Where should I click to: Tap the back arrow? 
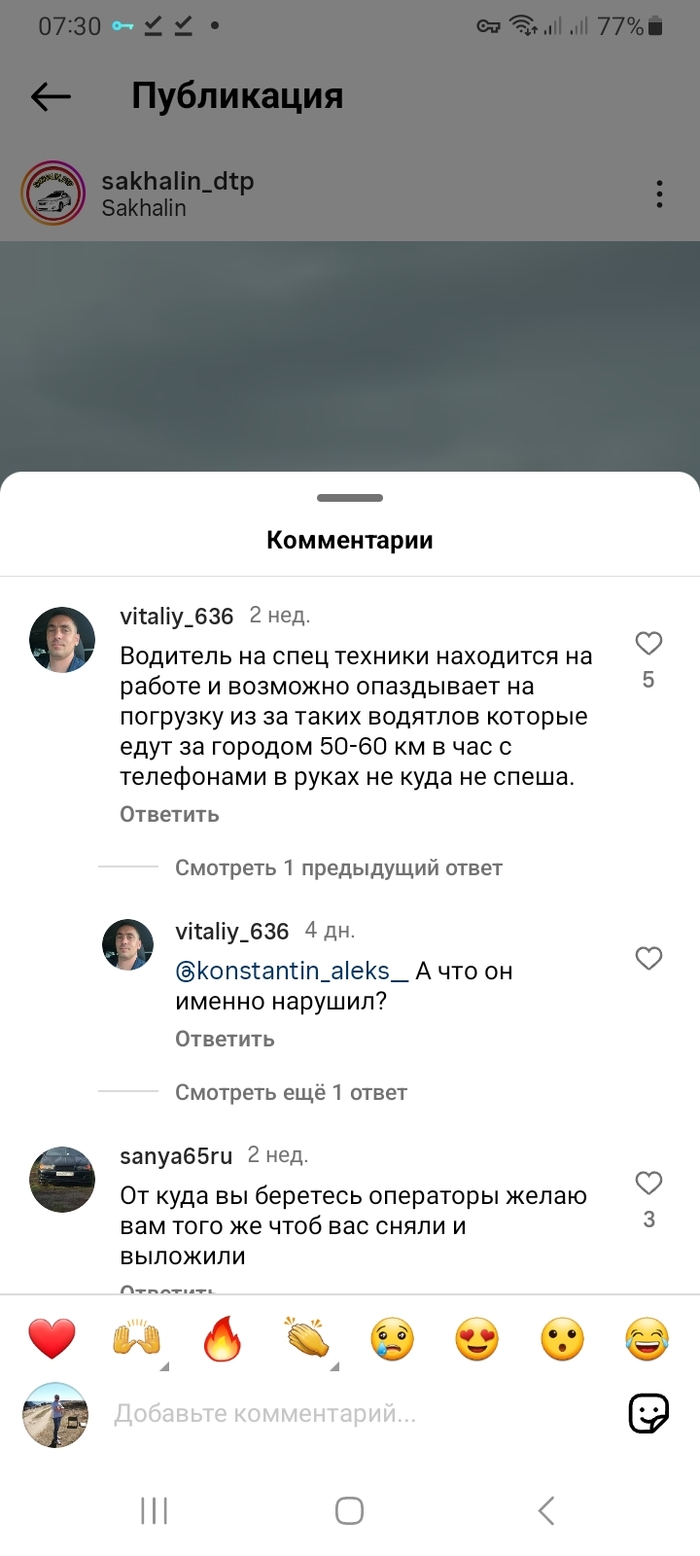51,96
